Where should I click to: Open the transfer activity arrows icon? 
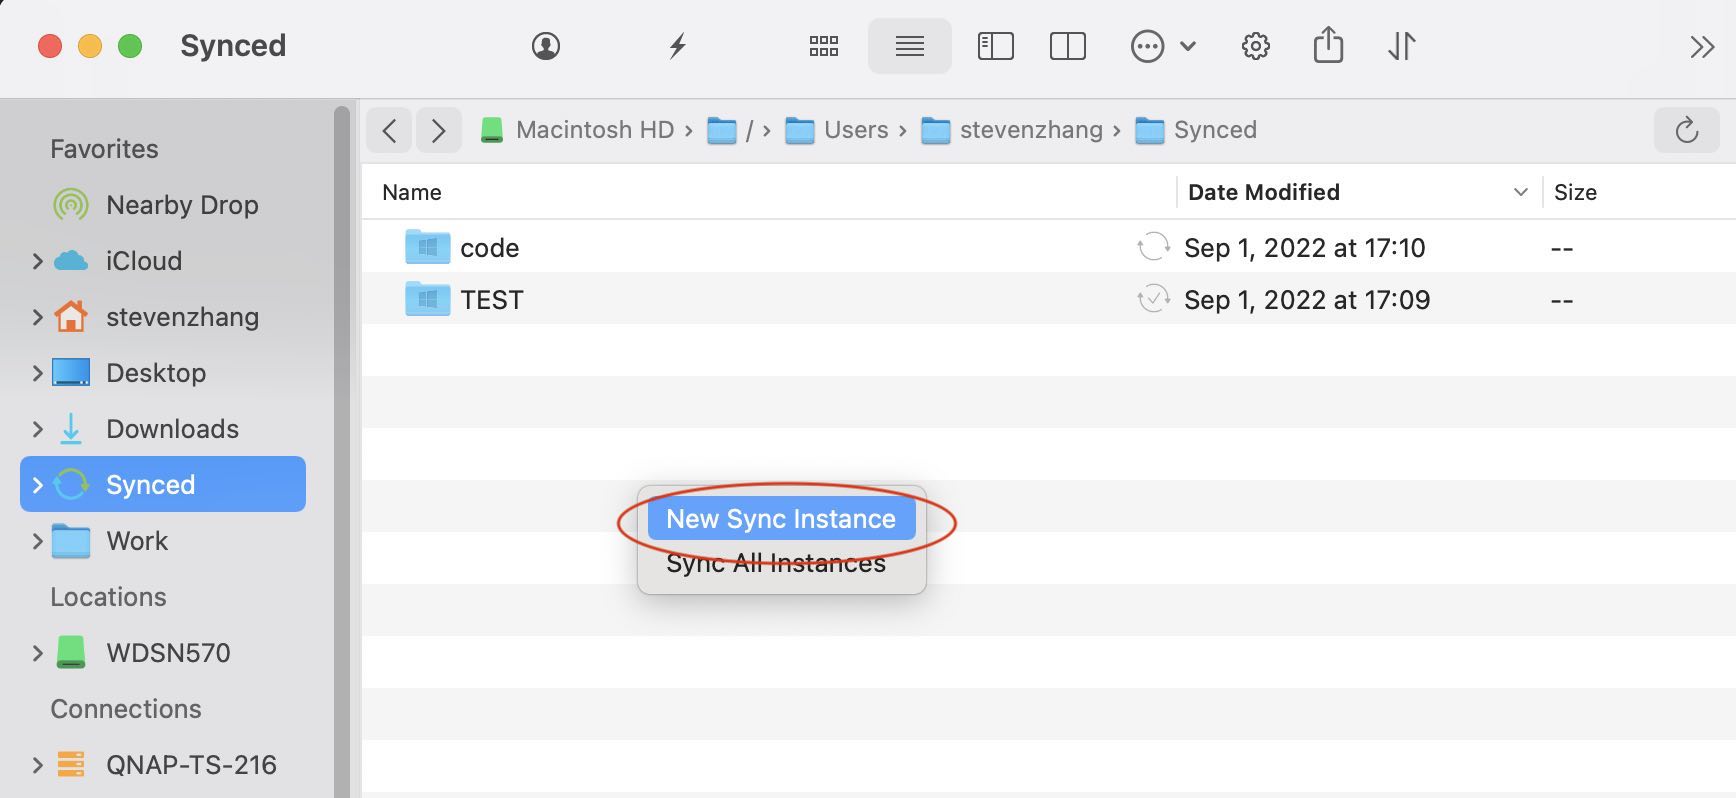(1401, 46)
